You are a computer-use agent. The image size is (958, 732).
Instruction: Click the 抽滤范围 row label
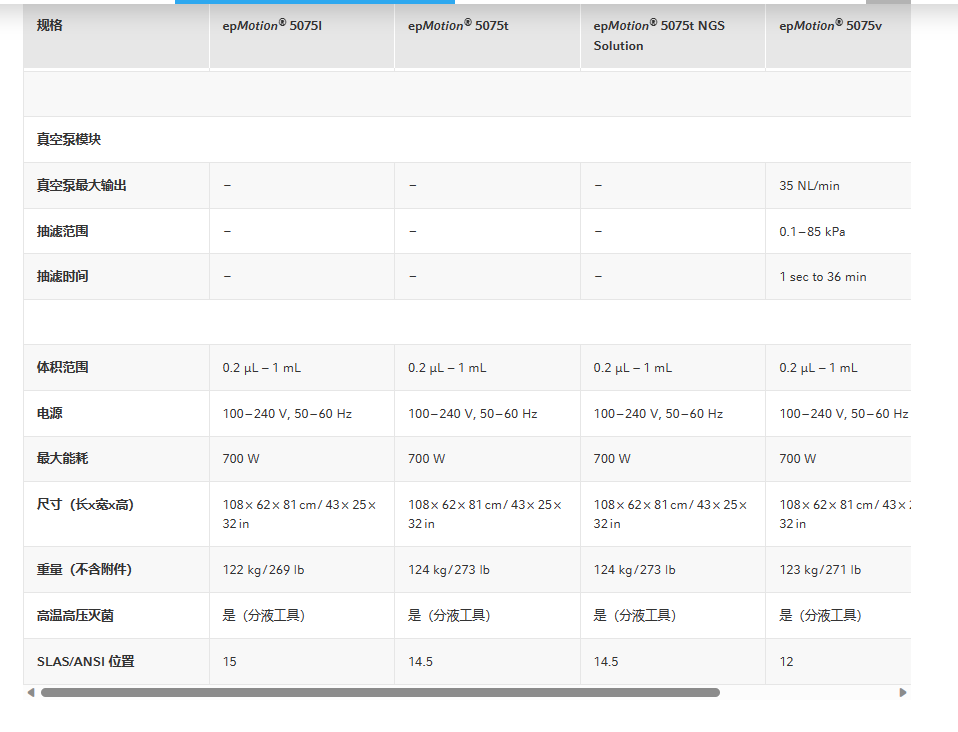click(x=62, y=231)
